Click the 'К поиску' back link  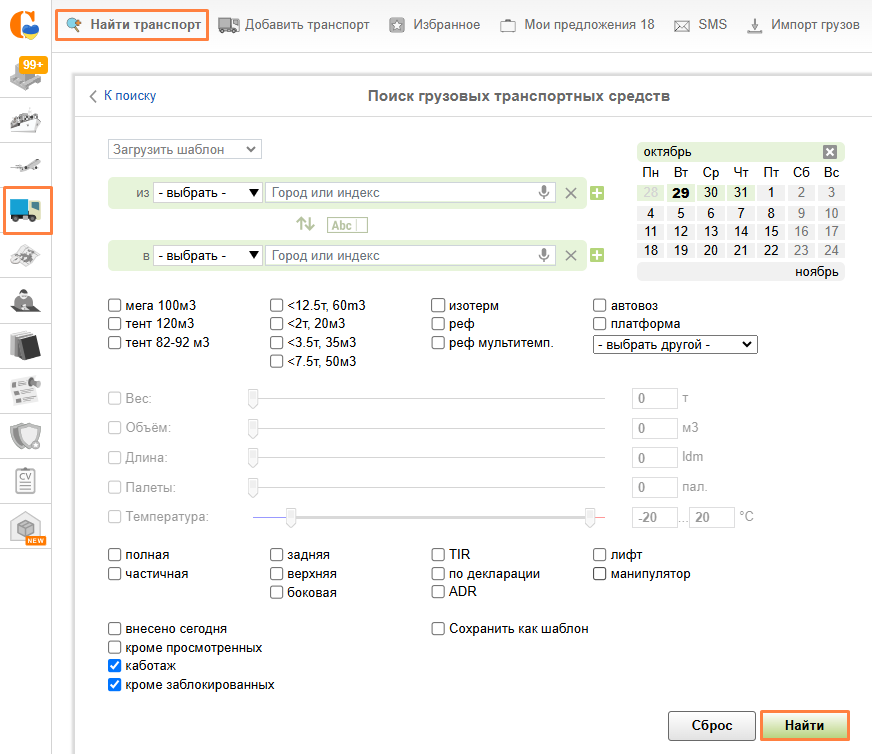pyautogui.click(x=123, y=96)
